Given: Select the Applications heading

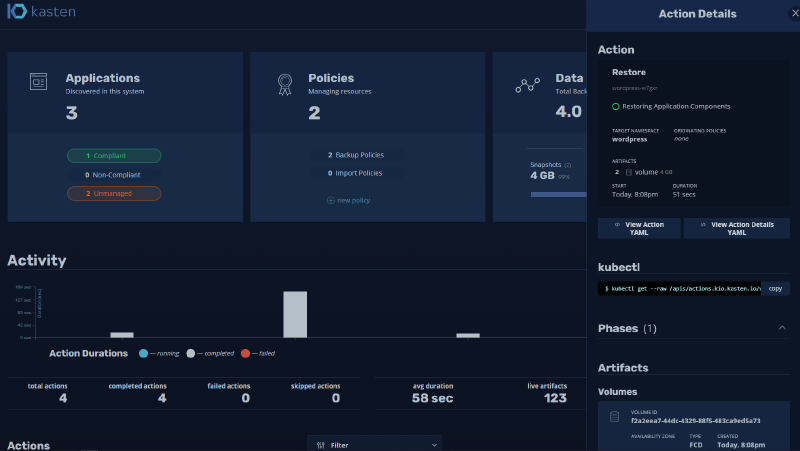Looking at the screenshot, I should pyautogui.click(x=103, y=78).
